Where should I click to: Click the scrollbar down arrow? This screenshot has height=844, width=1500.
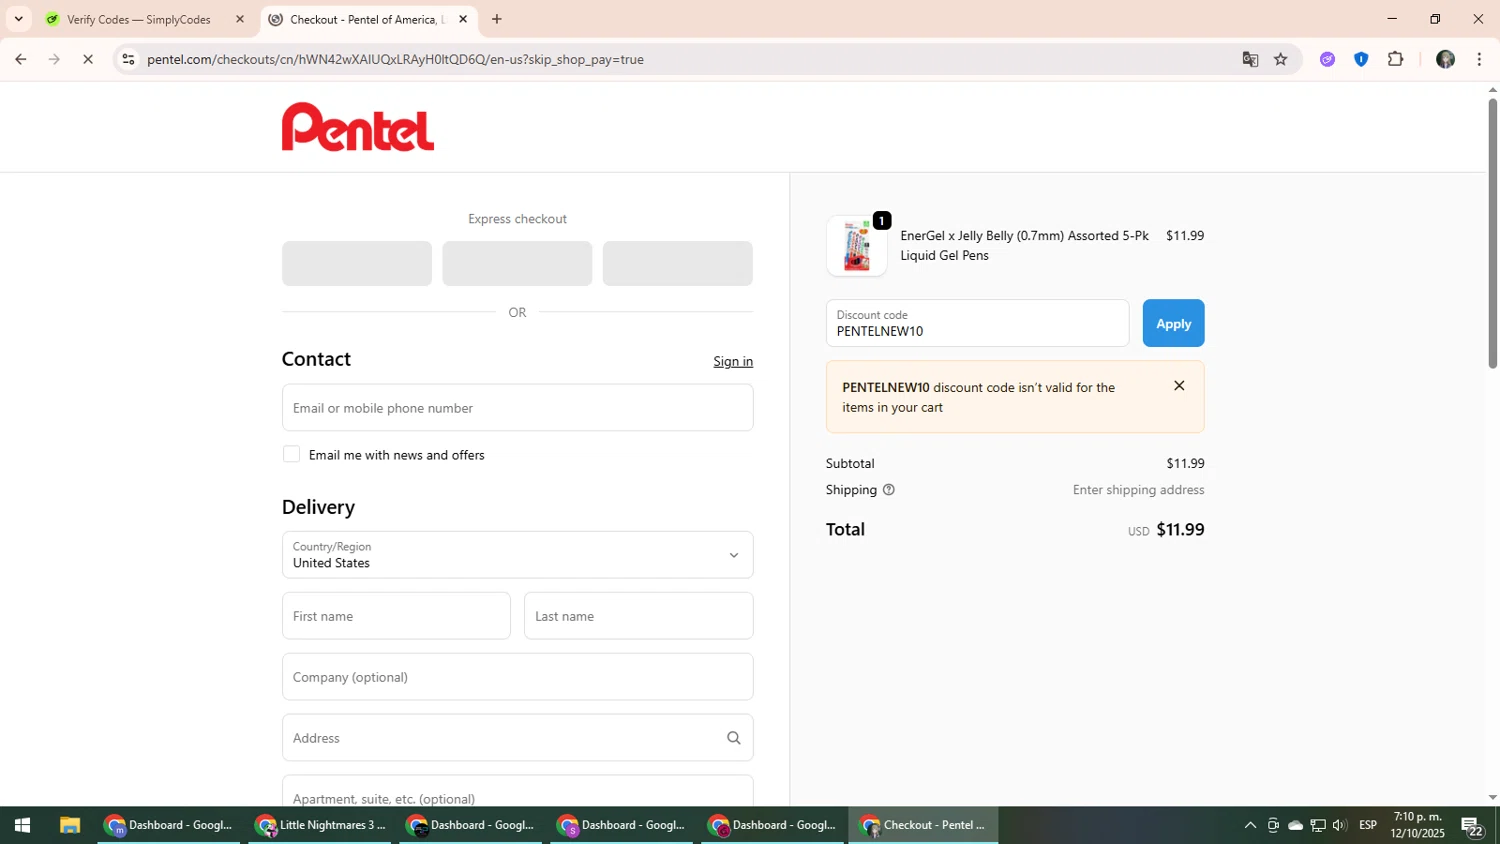coord(1492,798)
